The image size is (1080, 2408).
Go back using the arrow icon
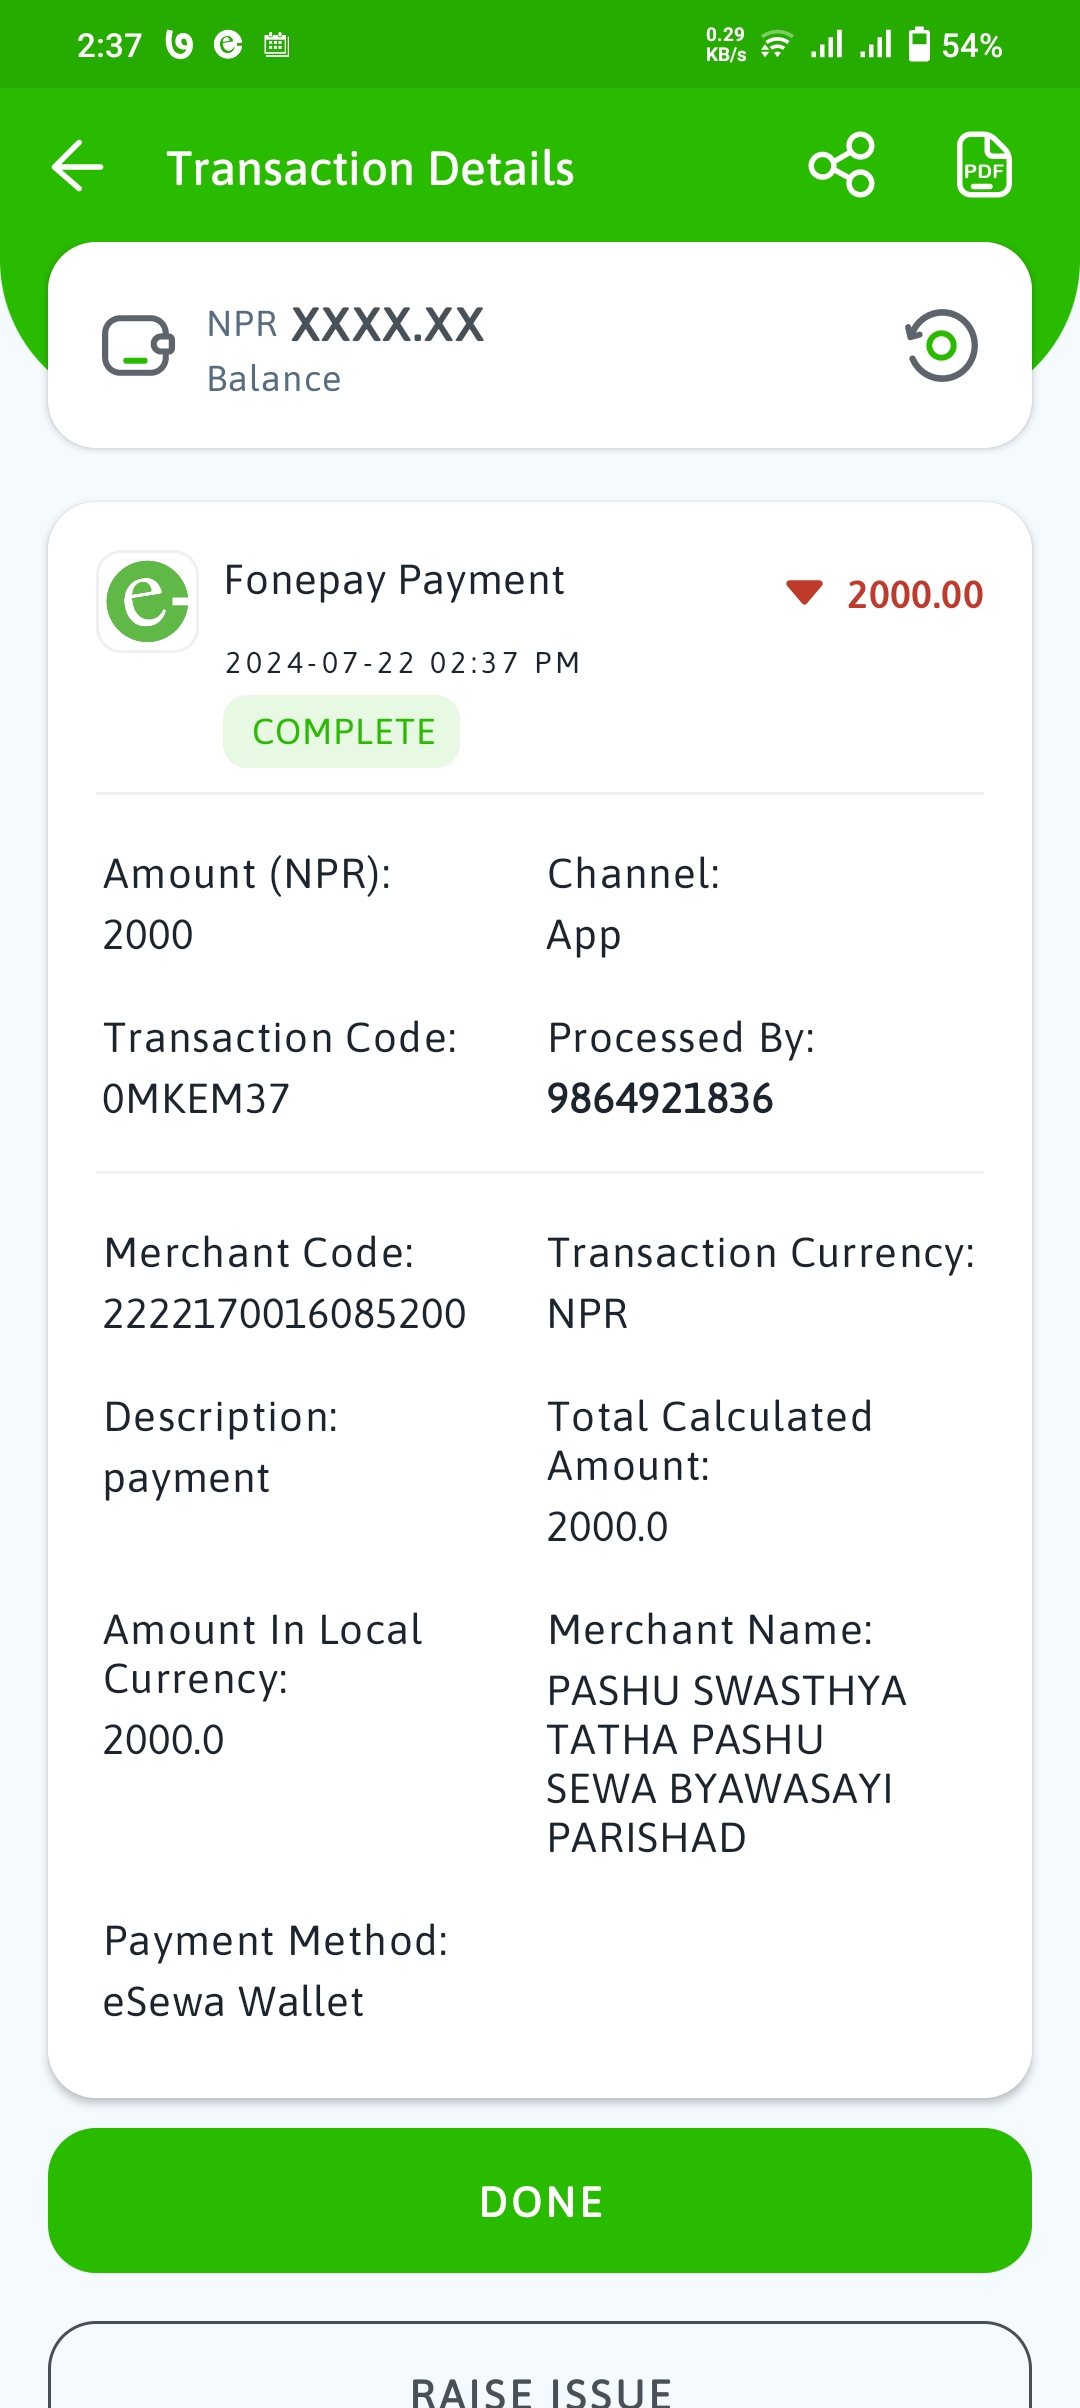coord(78,166)
